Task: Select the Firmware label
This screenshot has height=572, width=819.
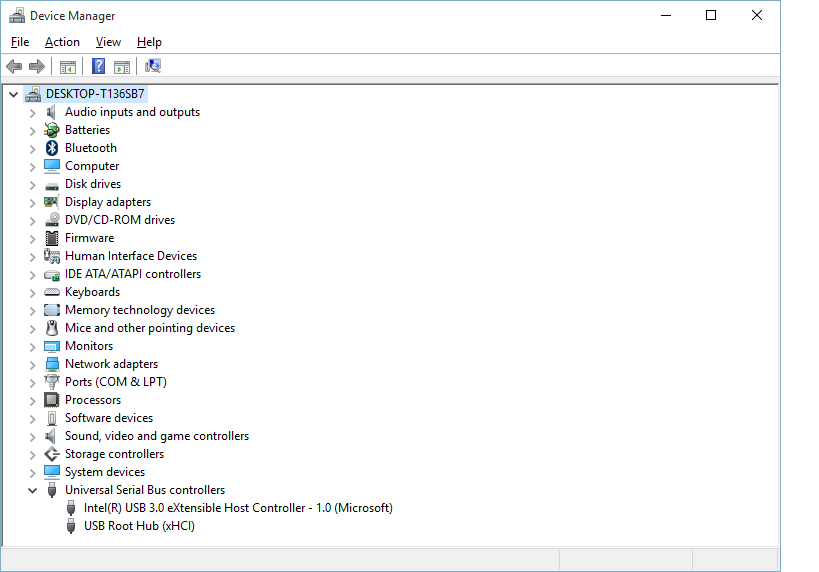Action: tap(89, 238)
